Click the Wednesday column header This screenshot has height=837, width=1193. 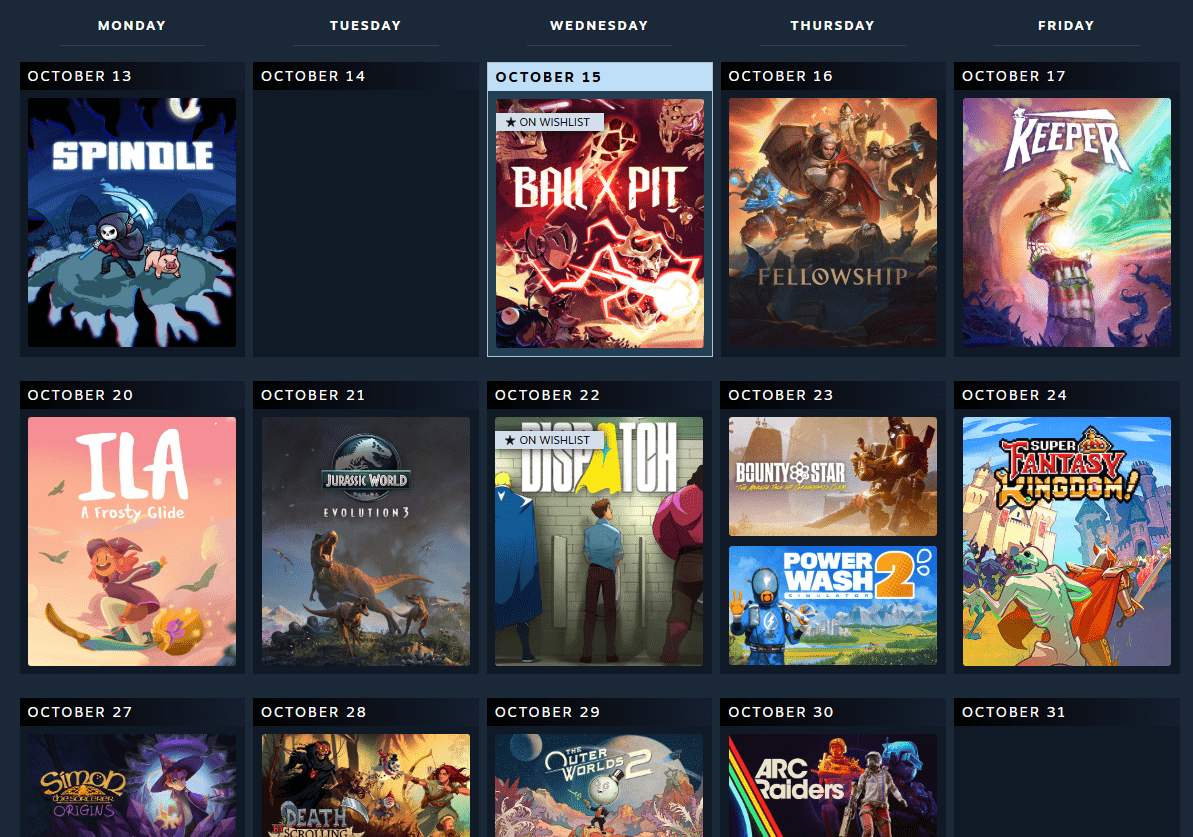599,25
